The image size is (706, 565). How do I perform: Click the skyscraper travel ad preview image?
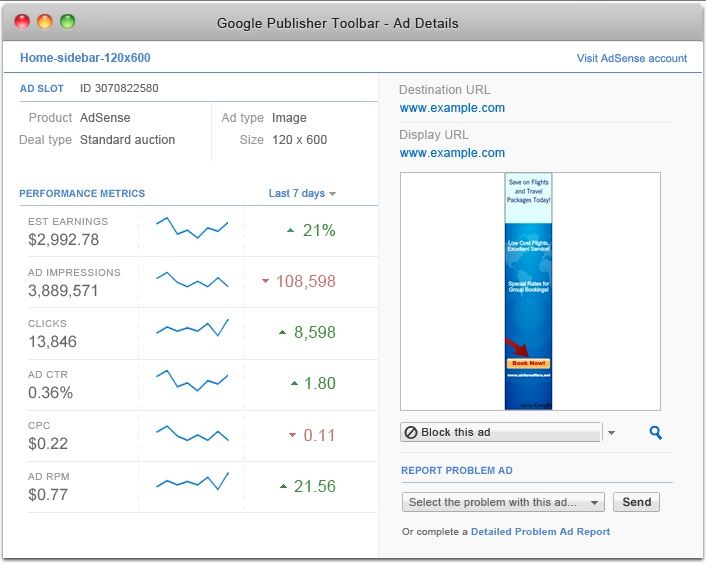(x=529, y=291)
